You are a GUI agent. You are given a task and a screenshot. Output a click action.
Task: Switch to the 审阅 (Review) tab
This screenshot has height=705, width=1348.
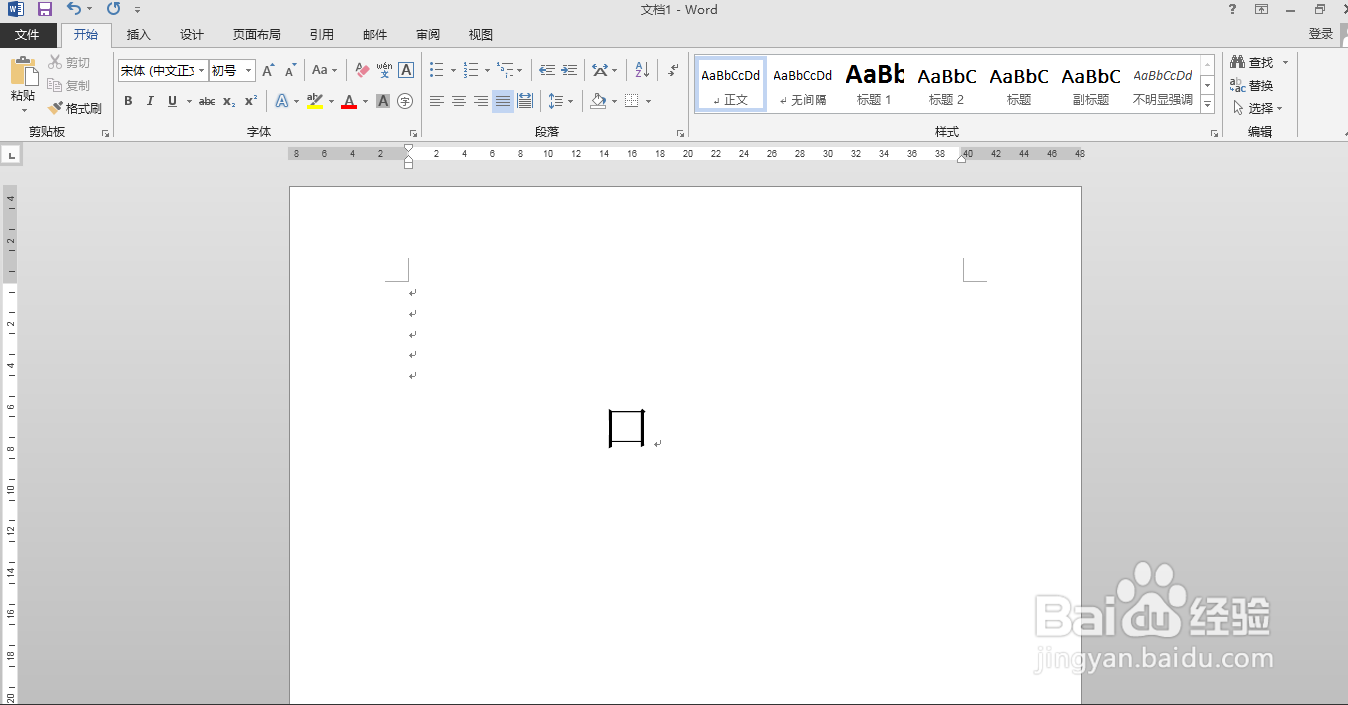[428, 35]
